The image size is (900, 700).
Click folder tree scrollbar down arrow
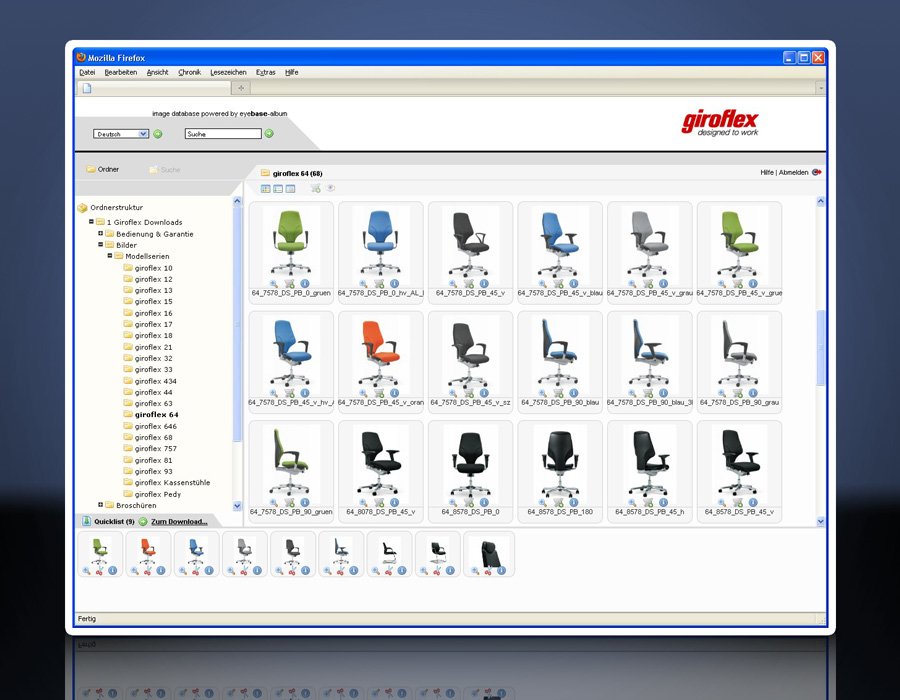tap(237, 505)
